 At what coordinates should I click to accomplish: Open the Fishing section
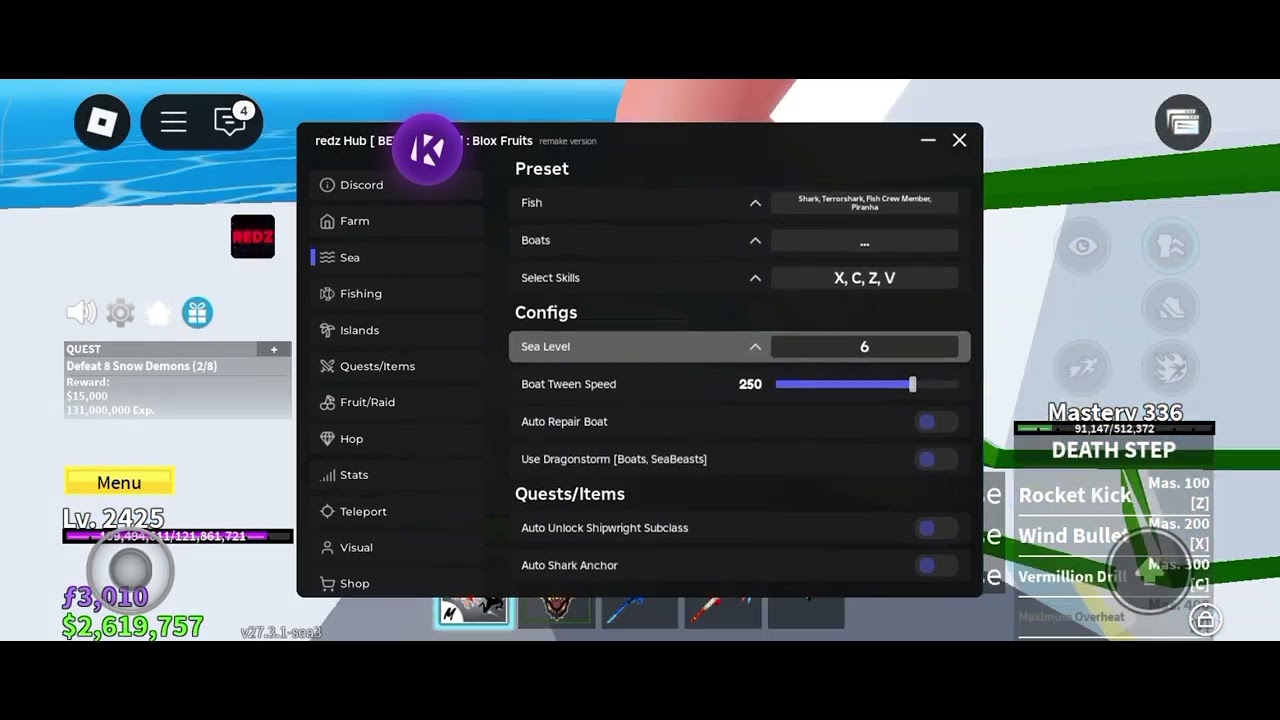(397, 294)
